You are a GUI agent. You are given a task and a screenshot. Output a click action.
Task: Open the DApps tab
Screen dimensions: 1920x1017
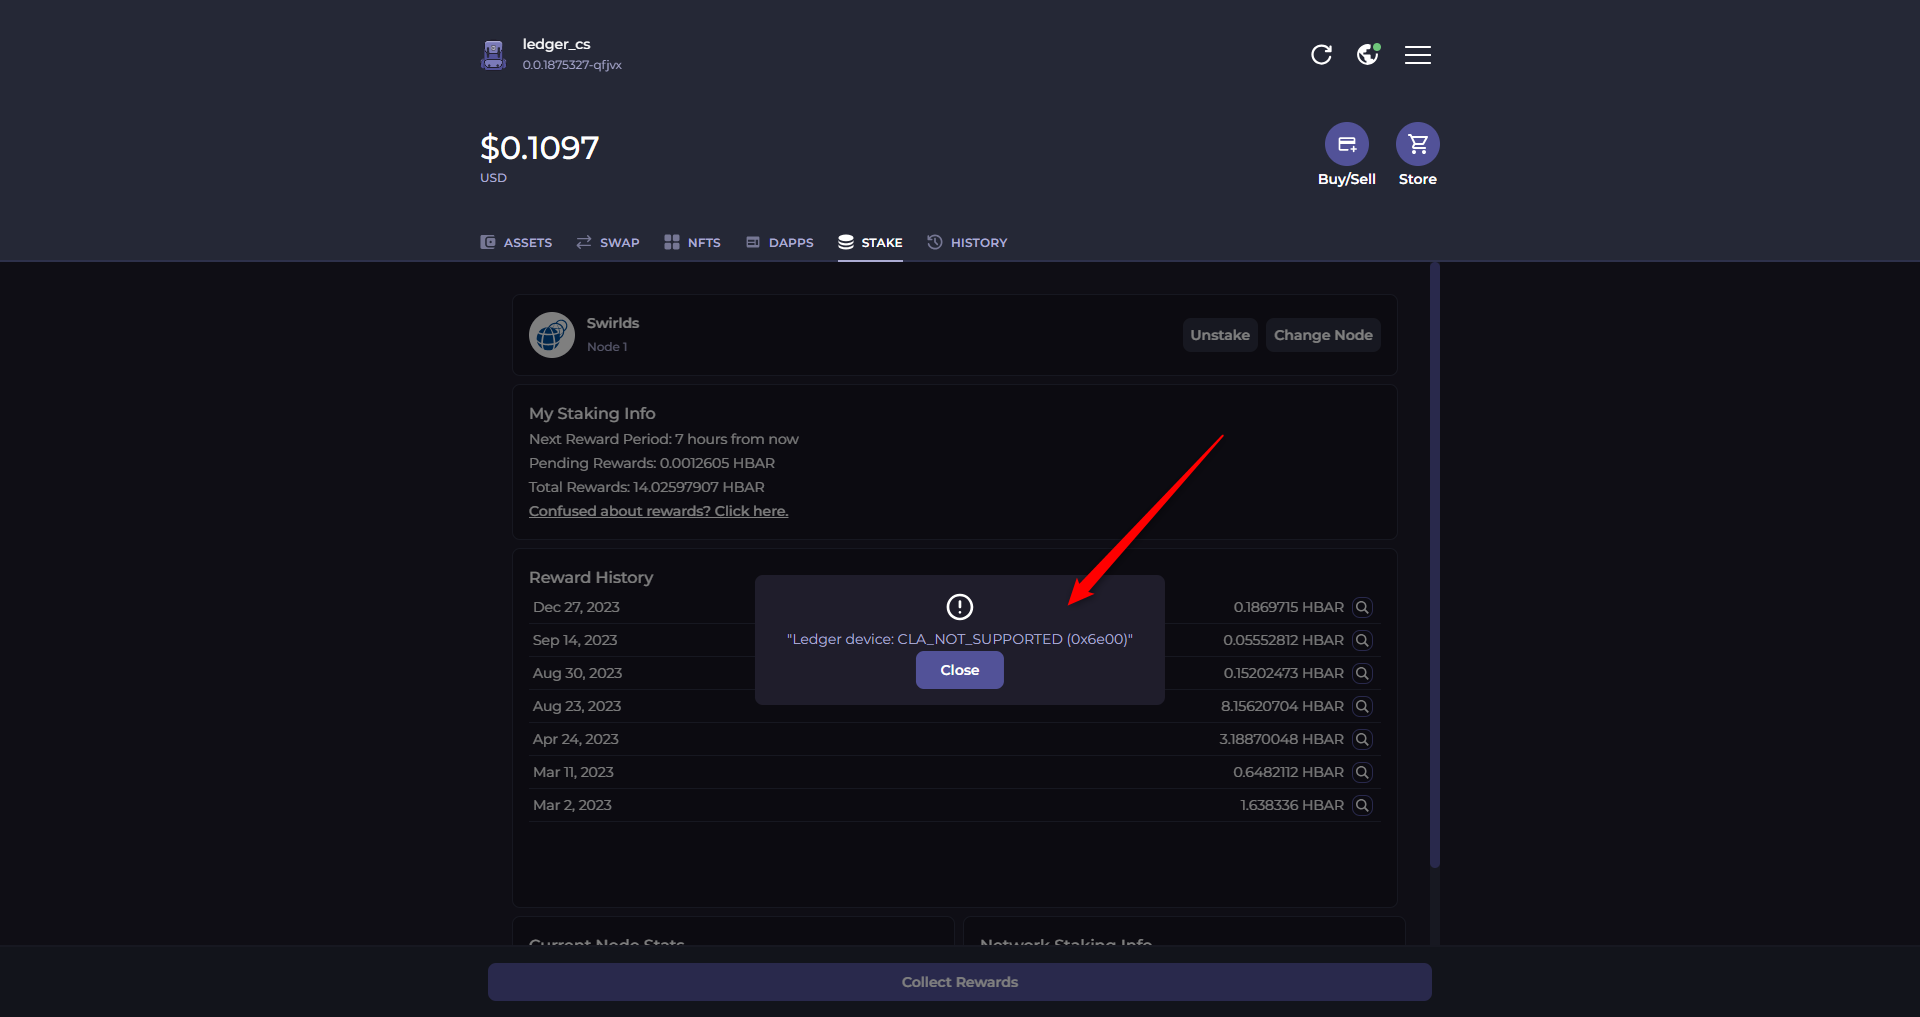click(x=780, y=242)
